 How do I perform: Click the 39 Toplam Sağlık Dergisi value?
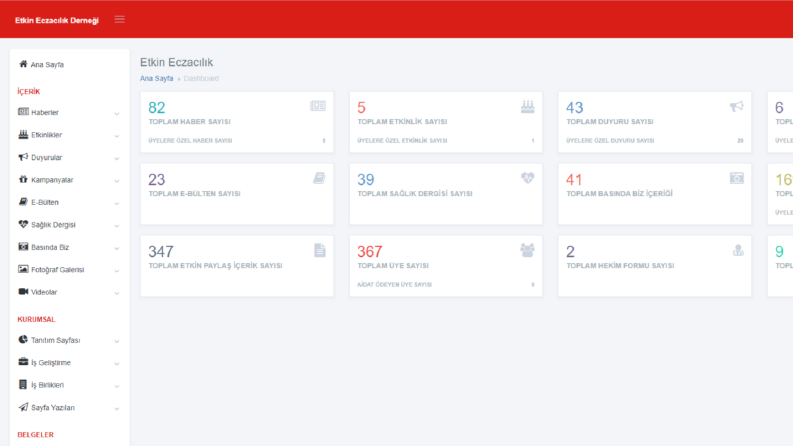pyautogui.click(x=366, y=180)
